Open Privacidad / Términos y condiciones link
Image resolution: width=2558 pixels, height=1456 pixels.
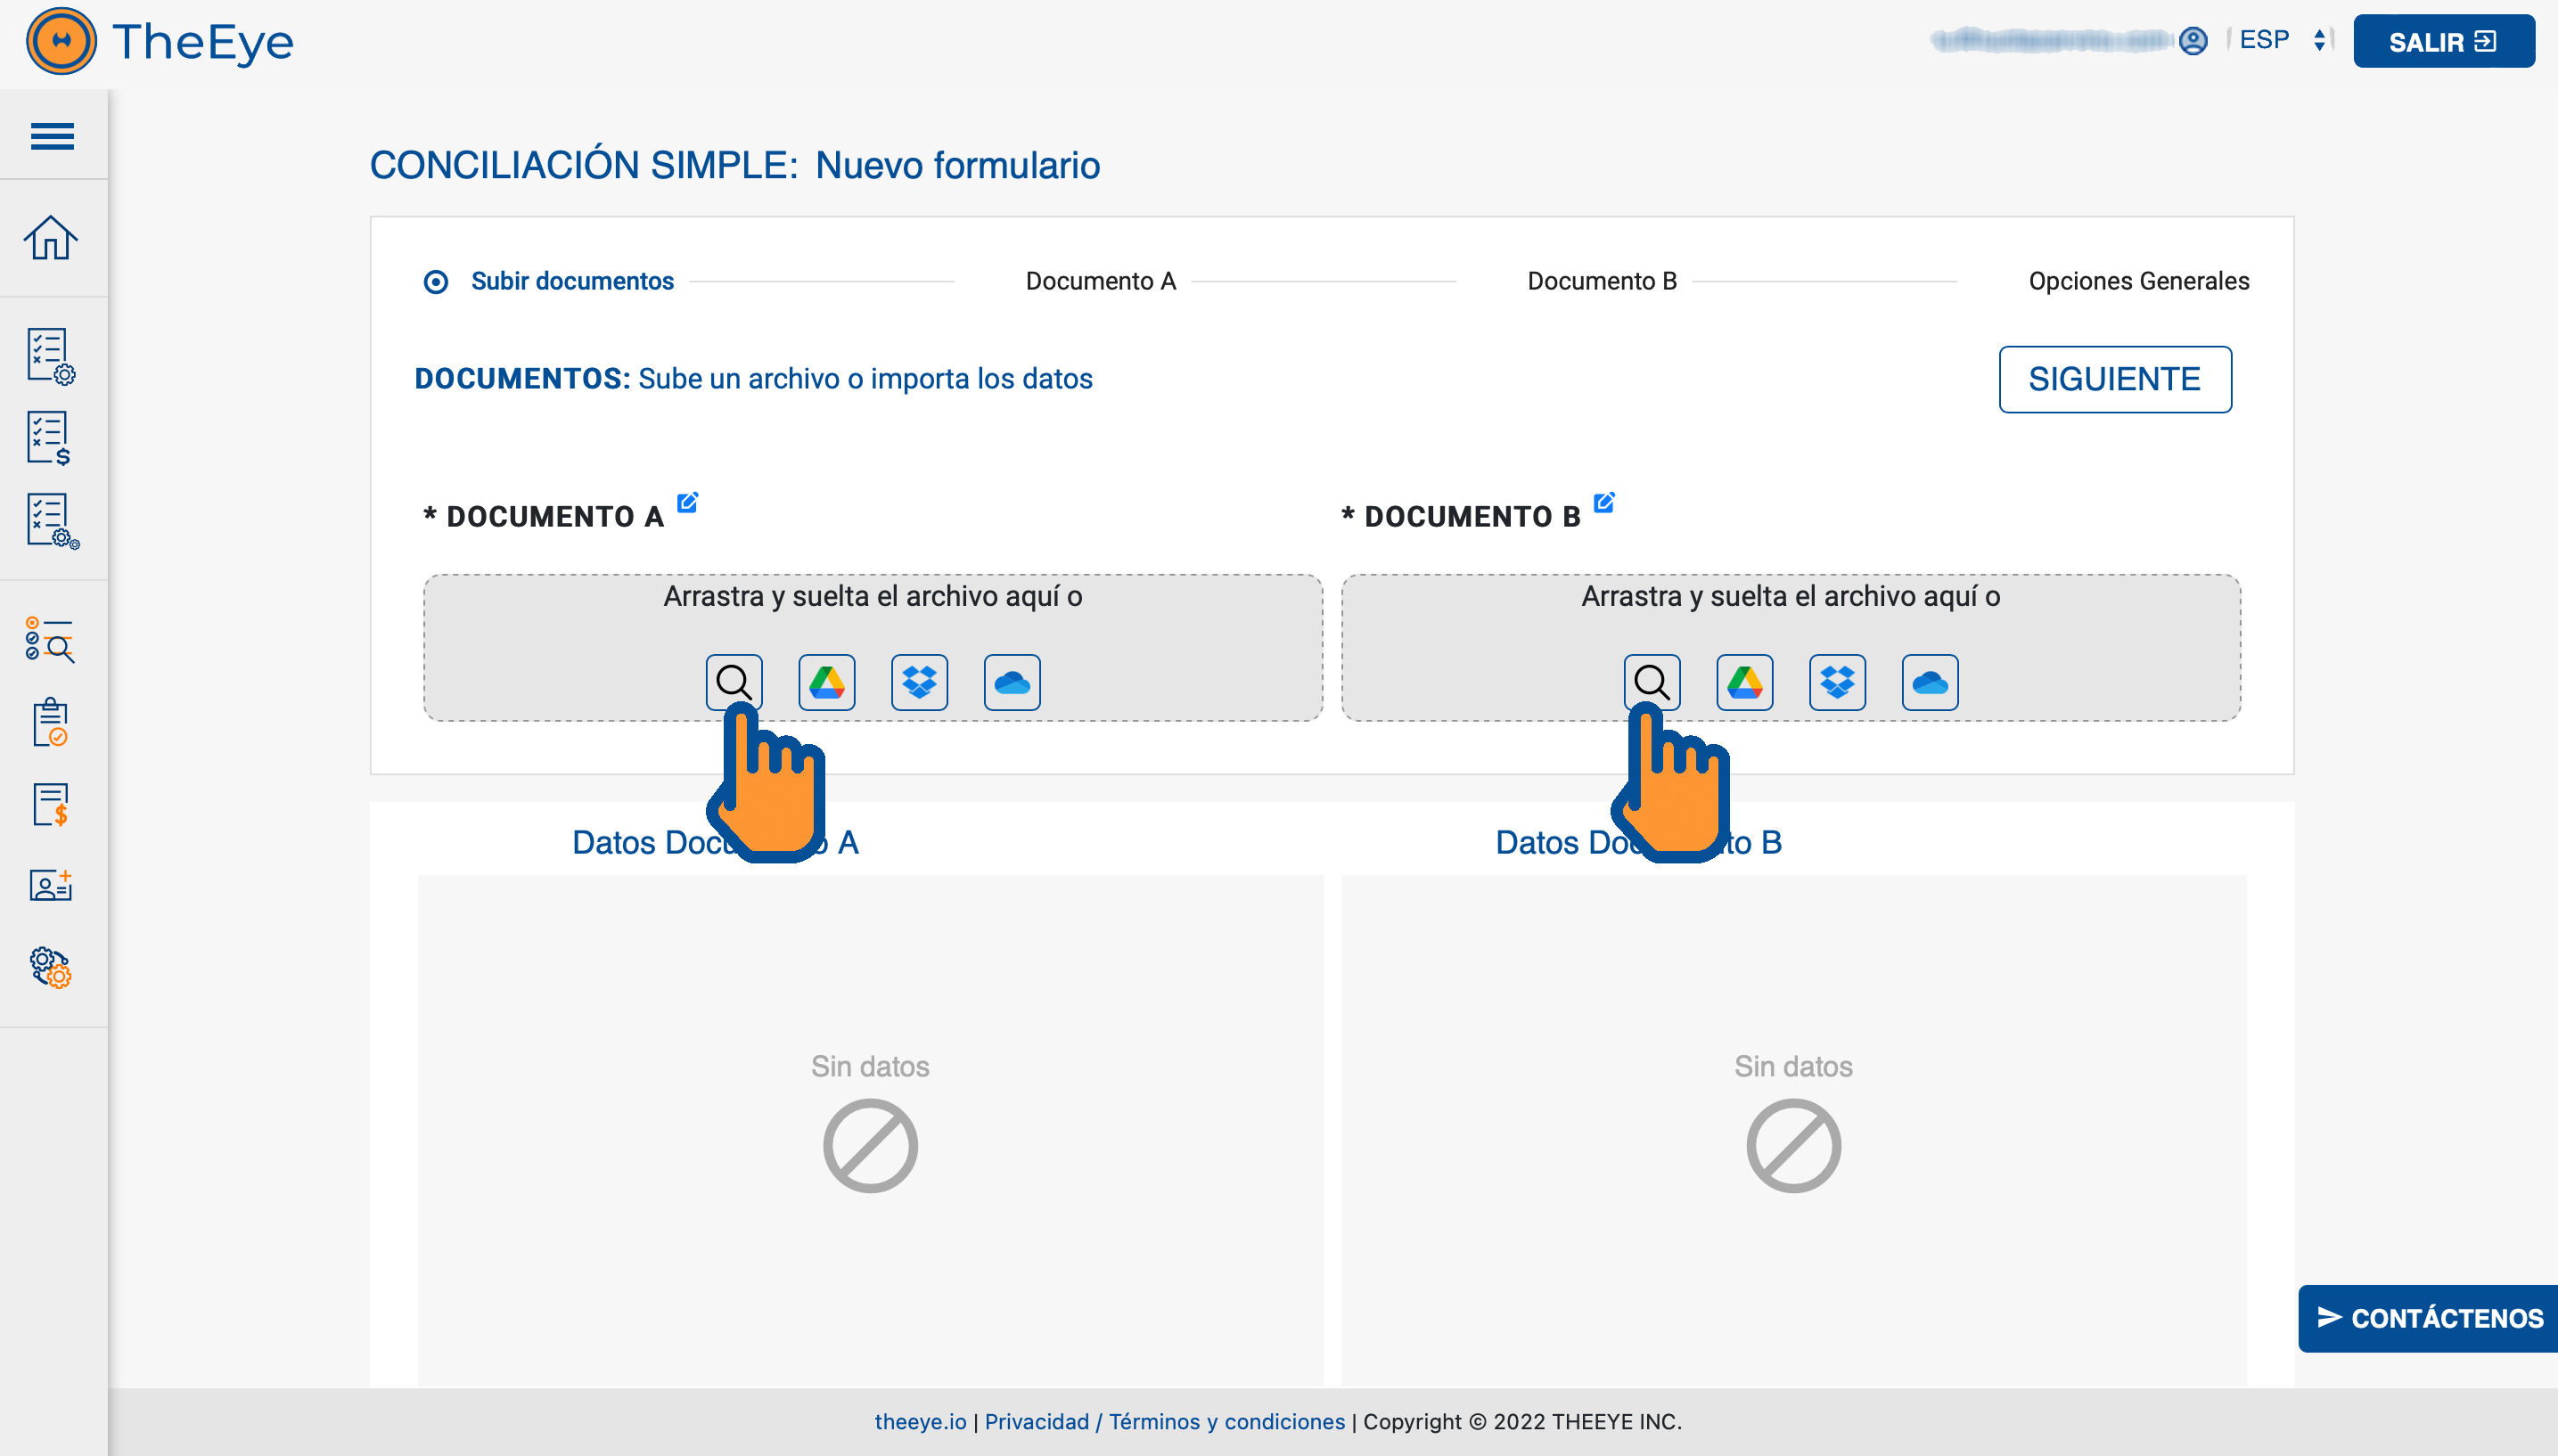point(1164,1421)
